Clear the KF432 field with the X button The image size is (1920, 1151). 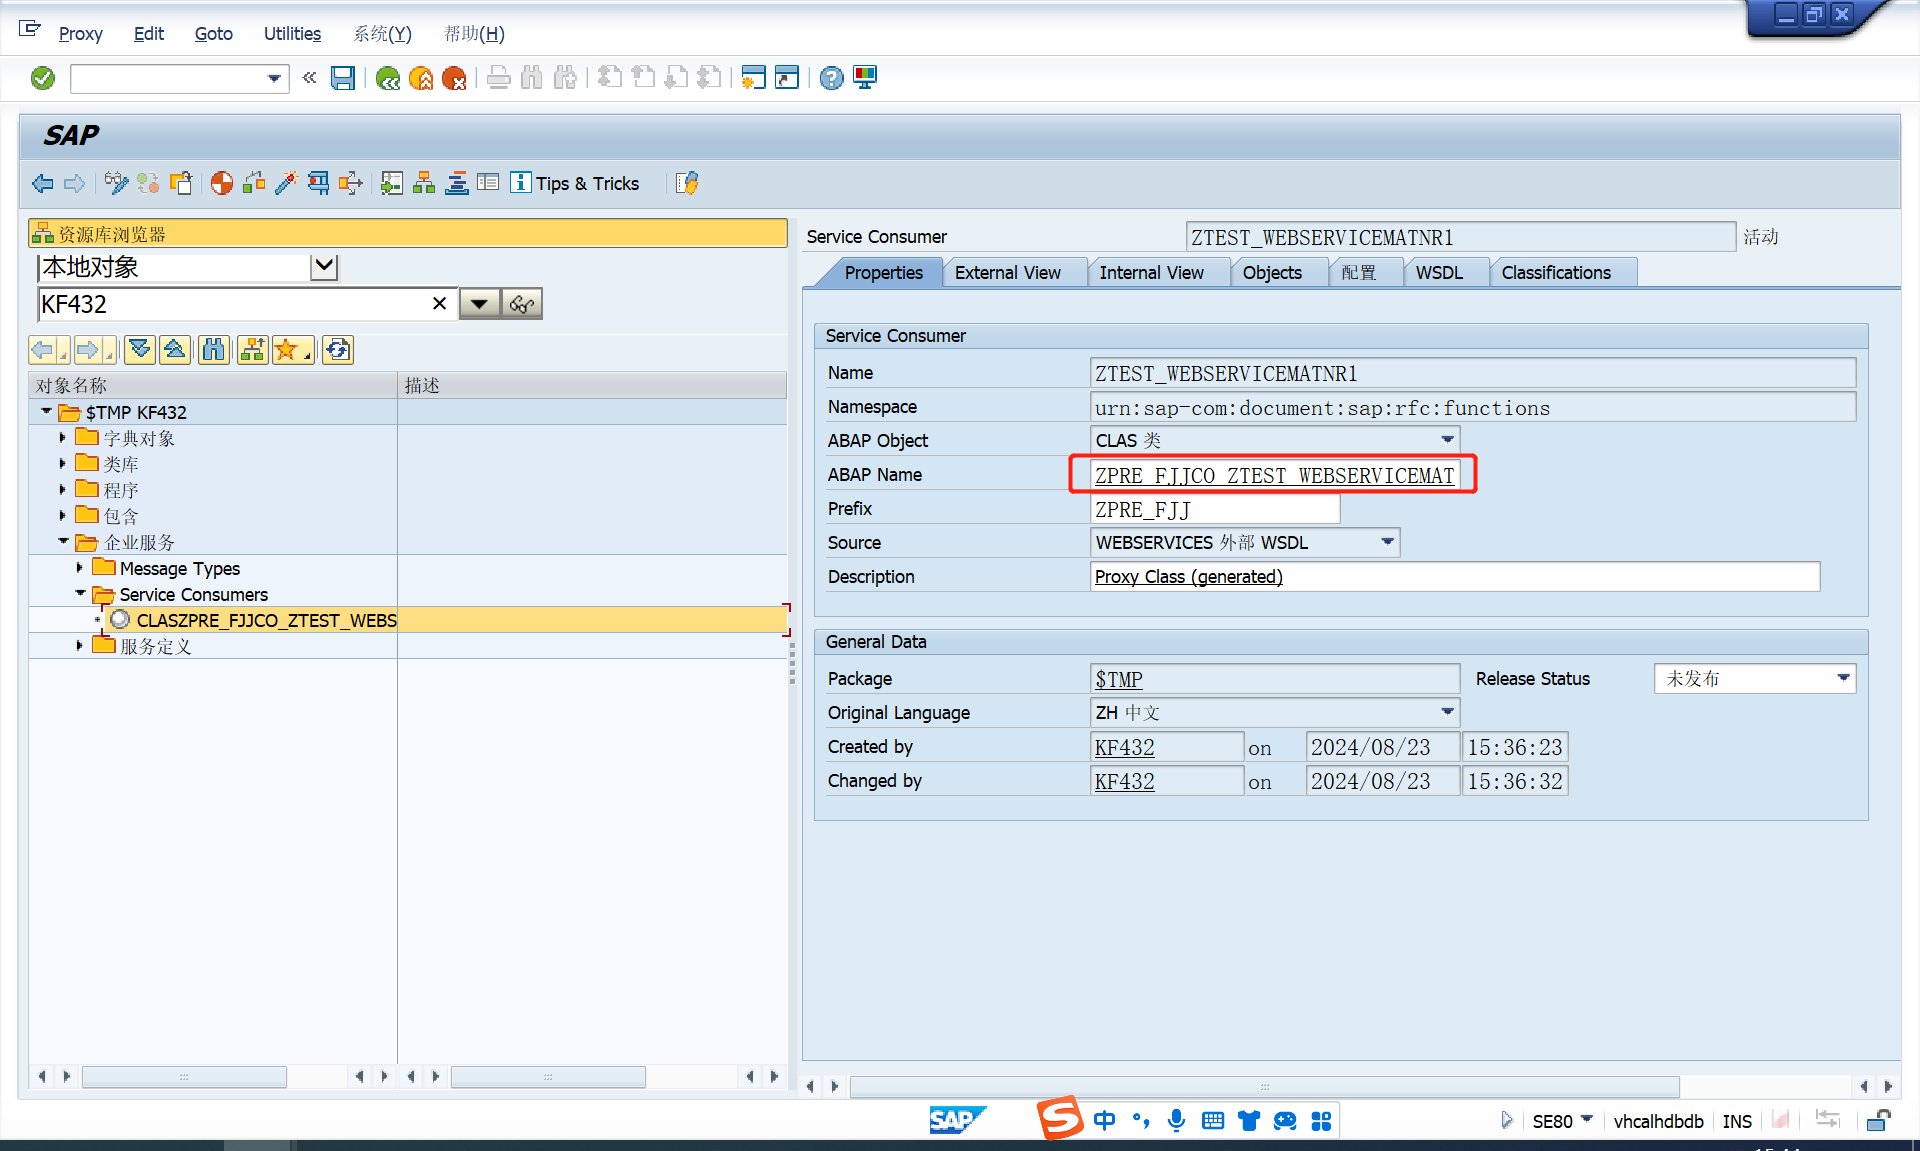439,304
